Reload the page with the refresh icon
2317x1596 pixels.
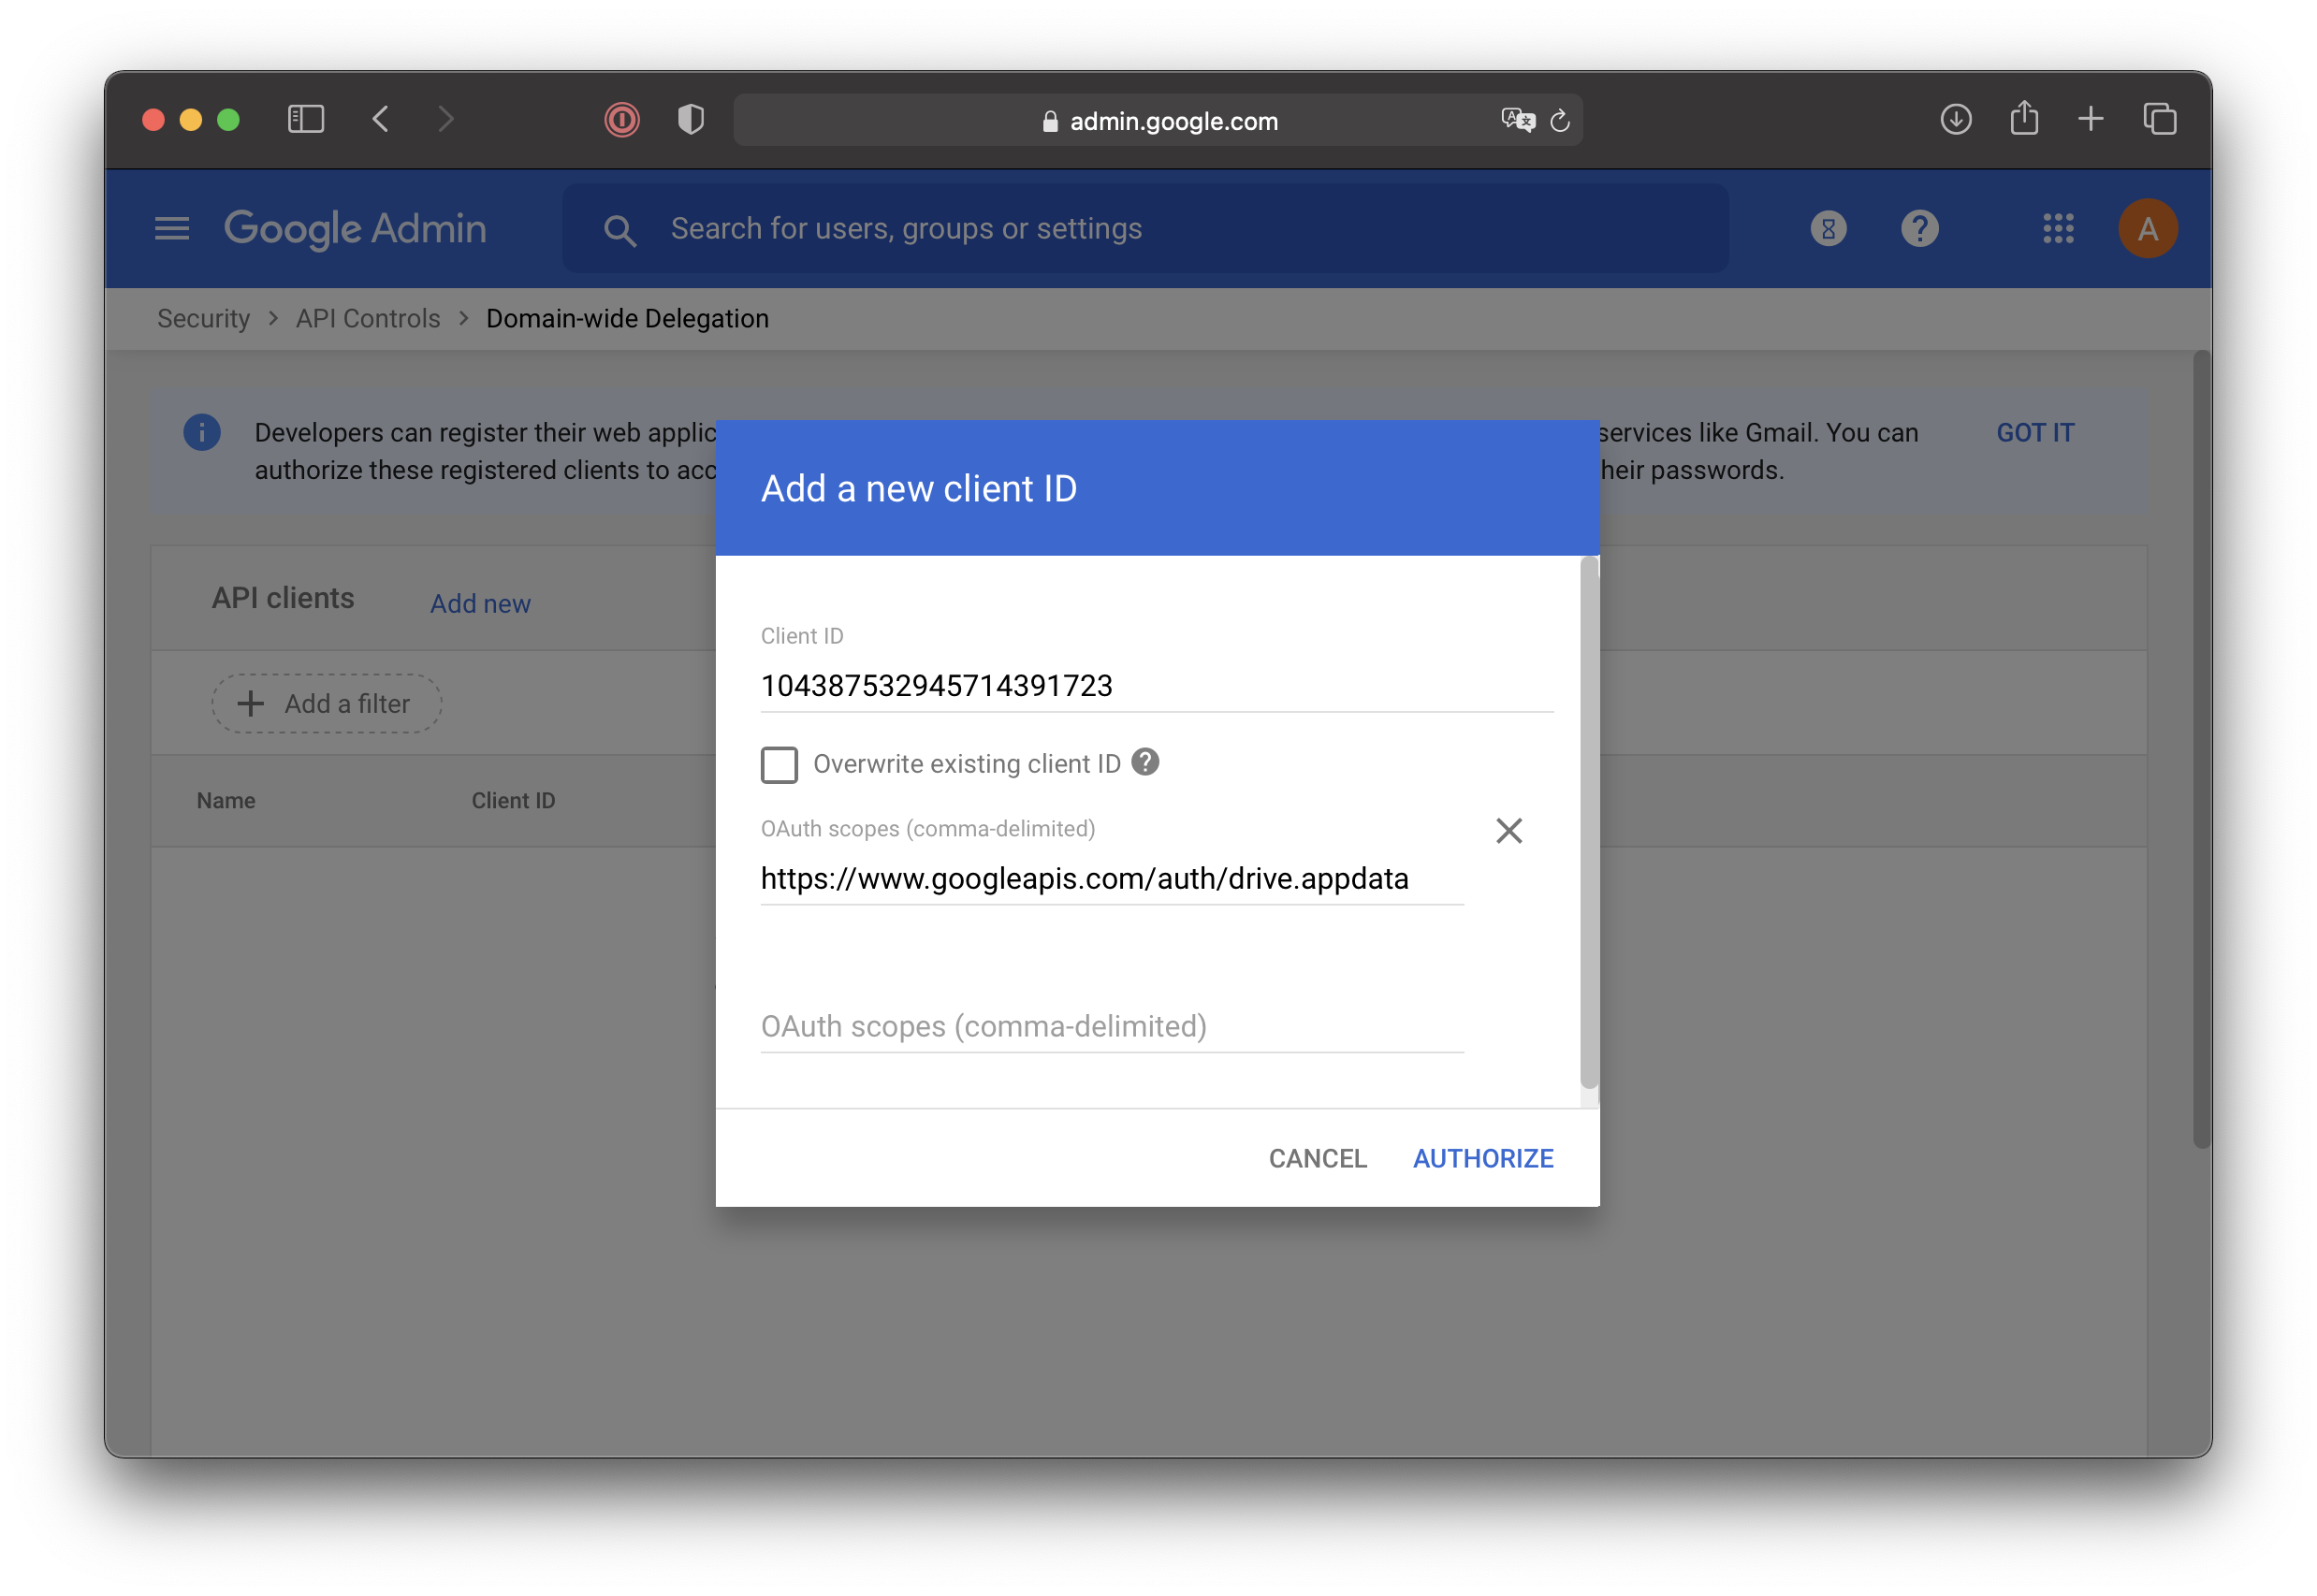click(x=1560, y=120)
